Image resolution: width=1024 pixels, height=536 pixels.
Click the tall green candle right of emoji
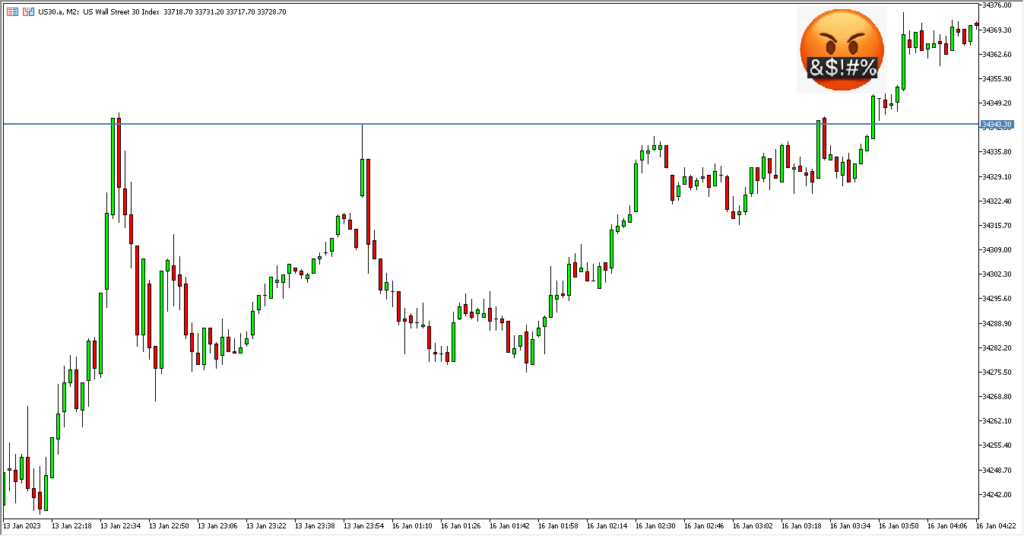[x=905, y=61]
